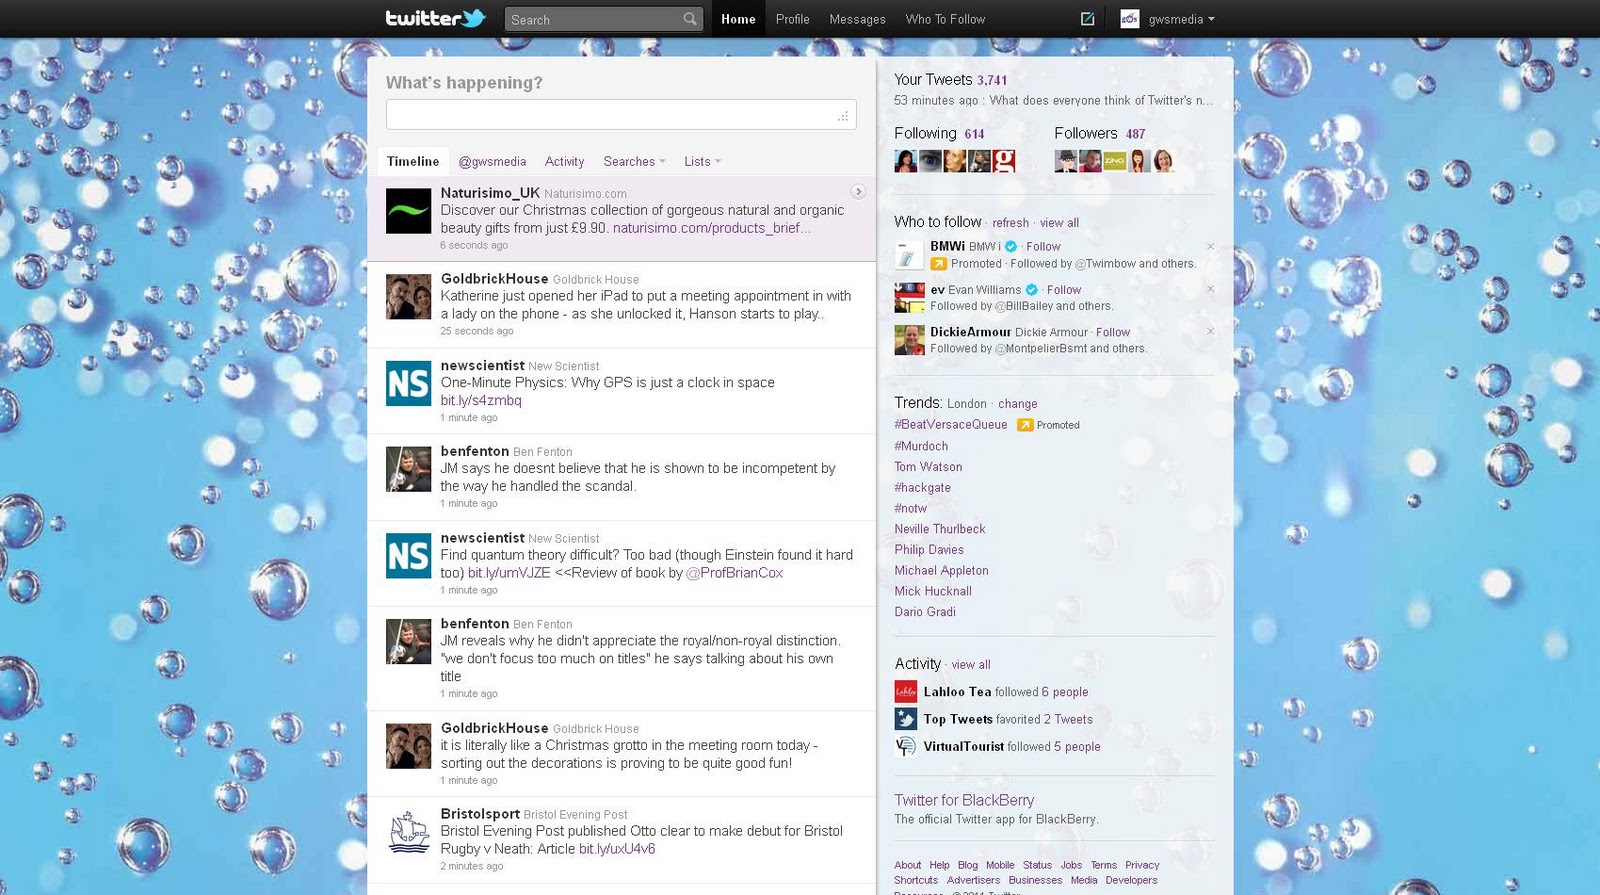Screen dimensions: 1600x895
Task: Click the ZING follower avatar
Action: (x=1114, y=161)
